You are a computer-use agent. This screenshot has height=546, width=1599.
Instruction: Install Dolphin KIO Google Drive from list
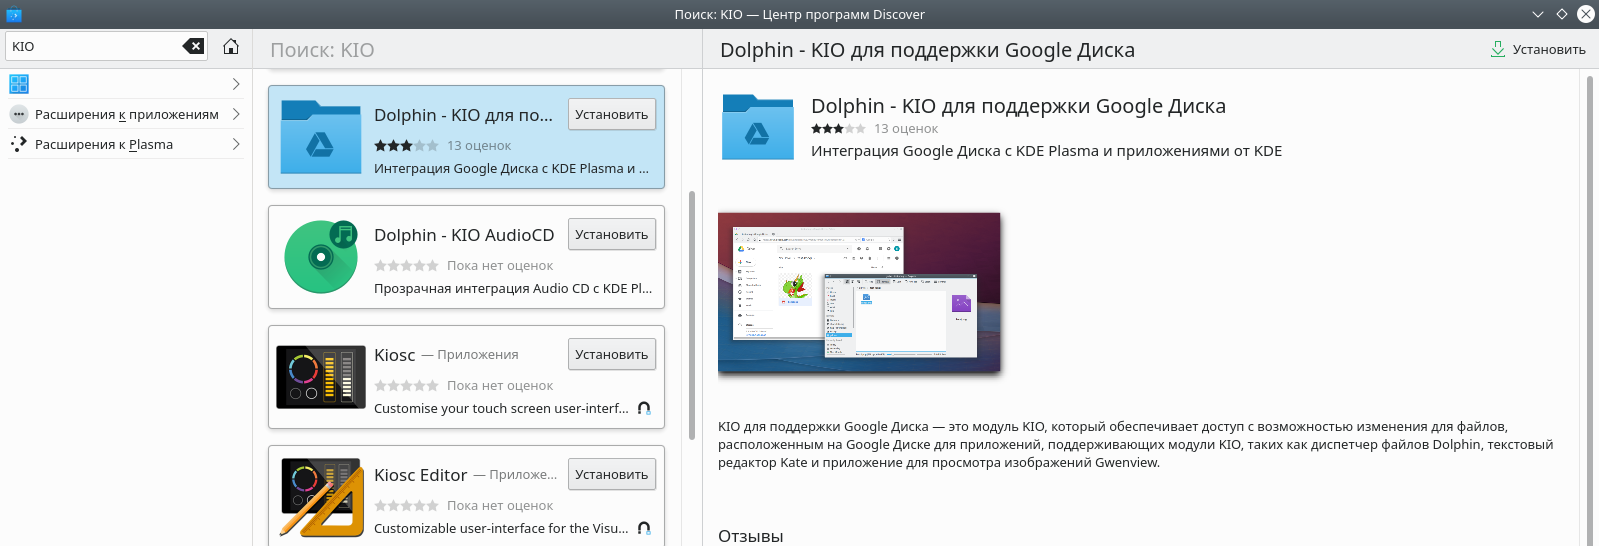click(612, 114)
